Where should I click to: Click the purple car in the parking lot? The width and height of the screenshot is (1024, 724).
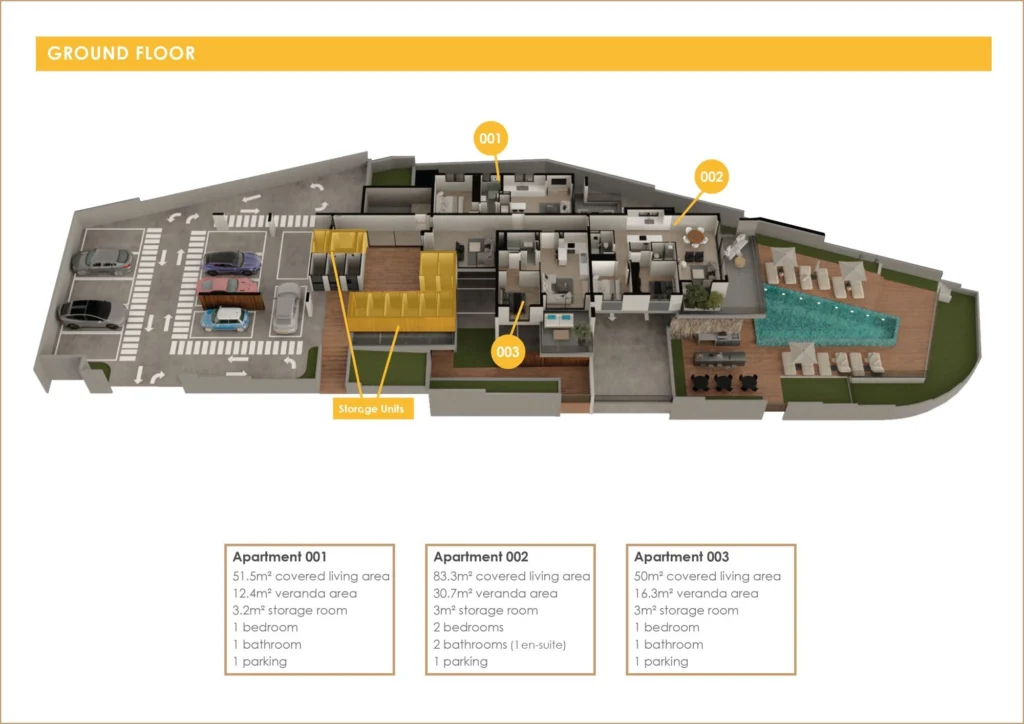click(x=232, y=263)
